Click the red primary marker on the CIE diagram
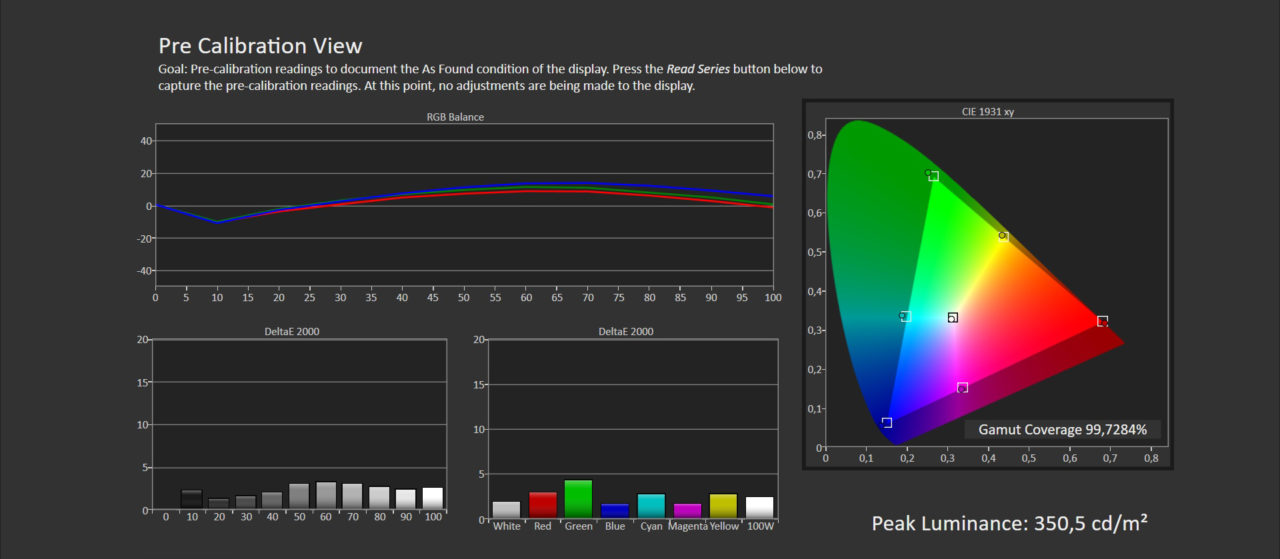 pyautogui.click(x=1102, y=321)
